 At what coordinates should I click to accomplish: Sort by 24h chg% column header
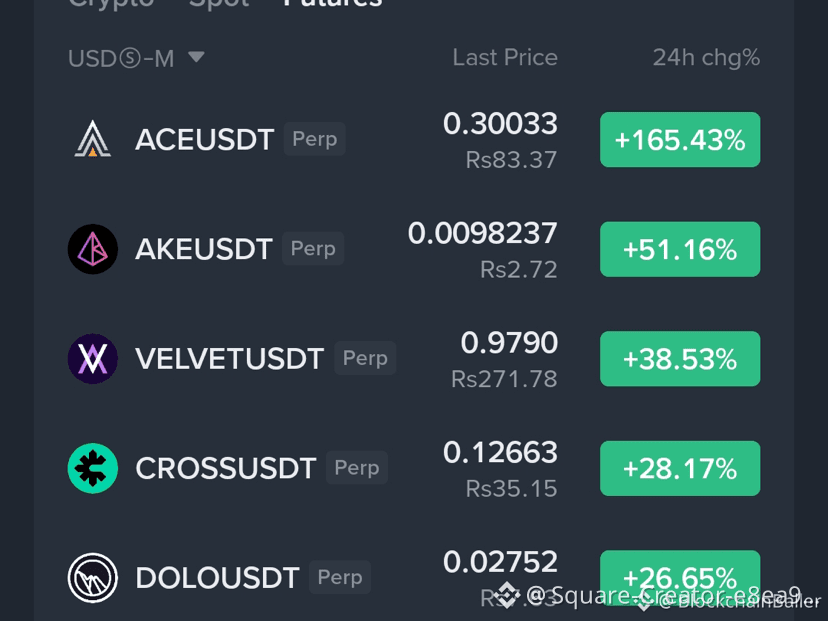[707, 58]
